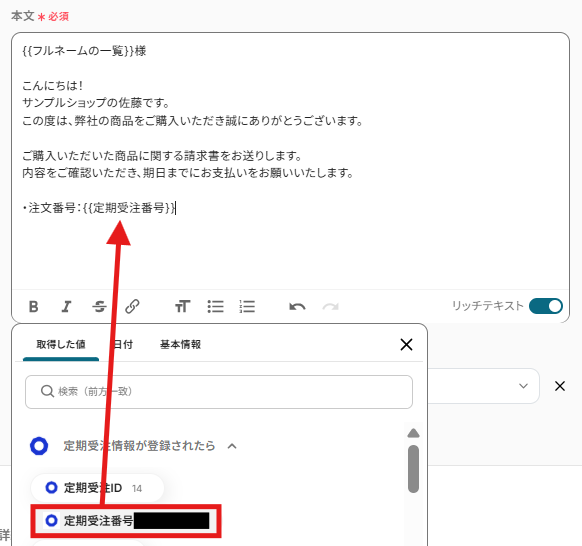Click the line starting ご購入いただいた商品に関する

click(162, 156)
